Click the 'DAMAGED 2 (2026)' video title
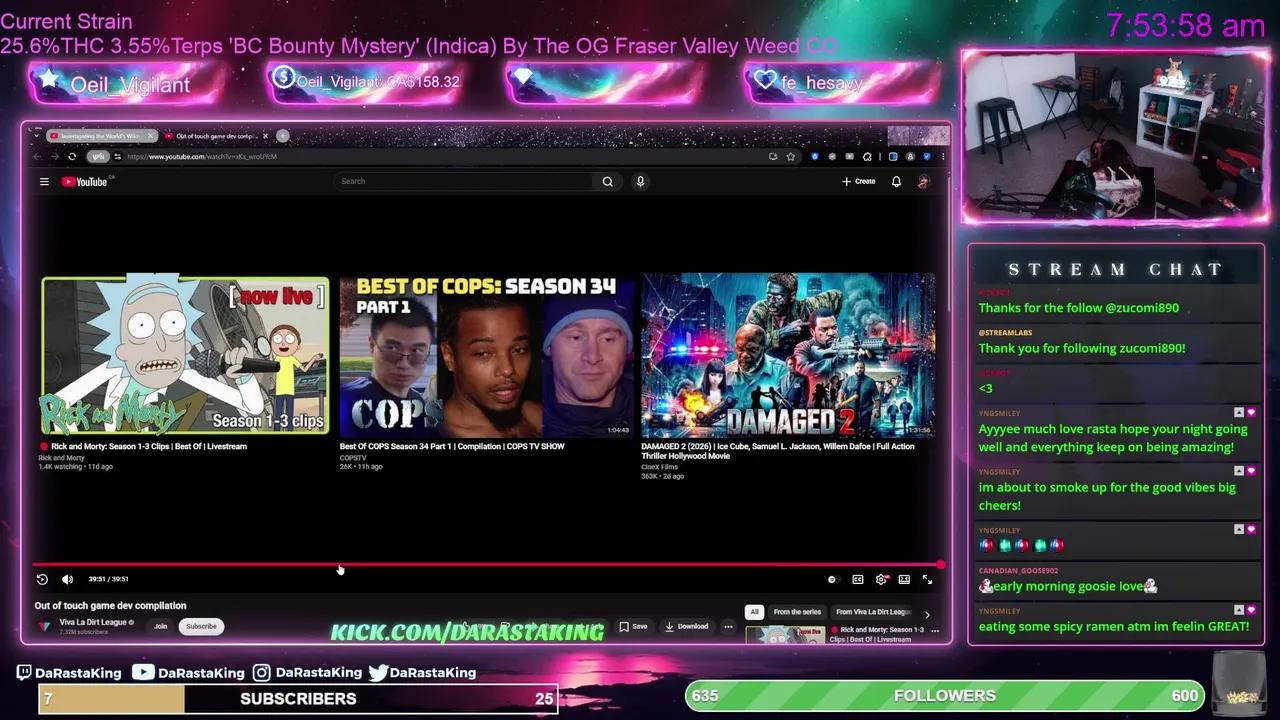Viewport: 1280px width, 720px height. 778,451
